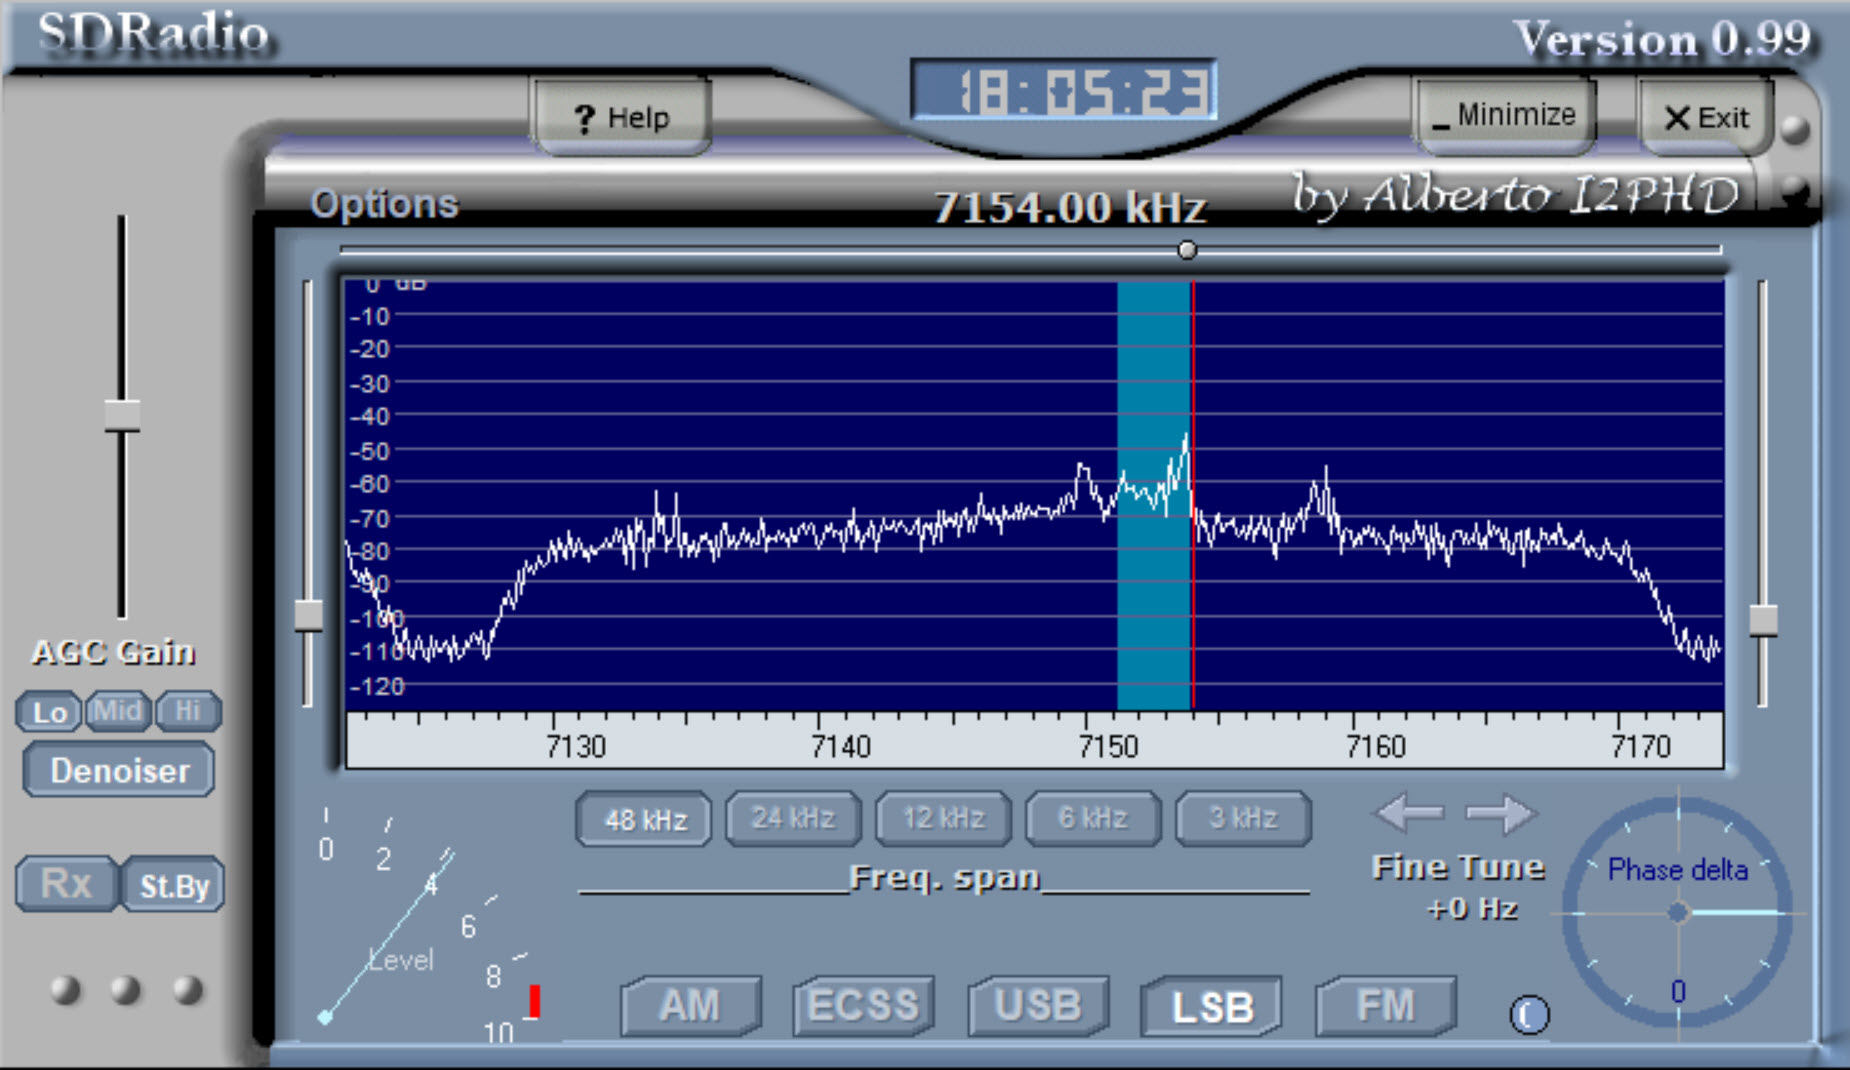Screen dimensions: 1850x1070
Task: Set AGC to Hi
Action: (x=187, y=711)
